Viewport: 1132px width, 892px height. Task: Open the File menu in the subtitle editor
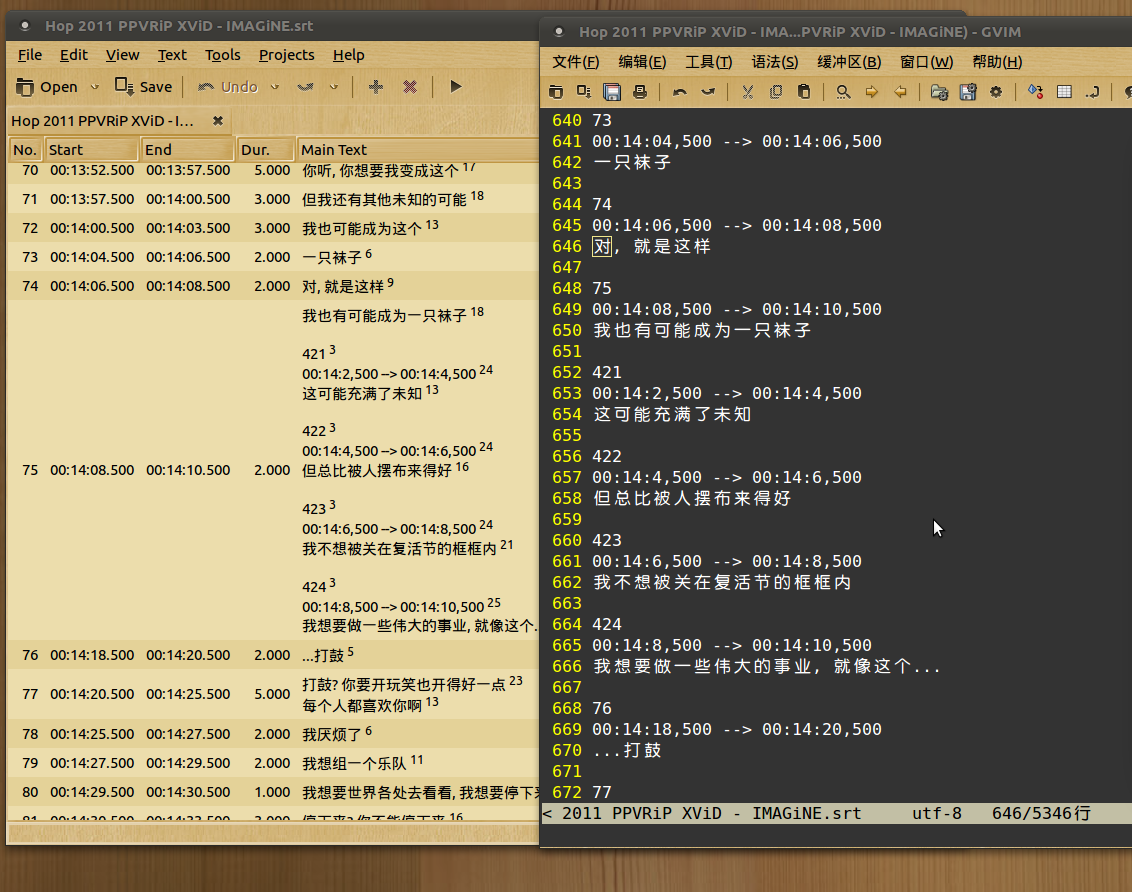coord(30,55)
